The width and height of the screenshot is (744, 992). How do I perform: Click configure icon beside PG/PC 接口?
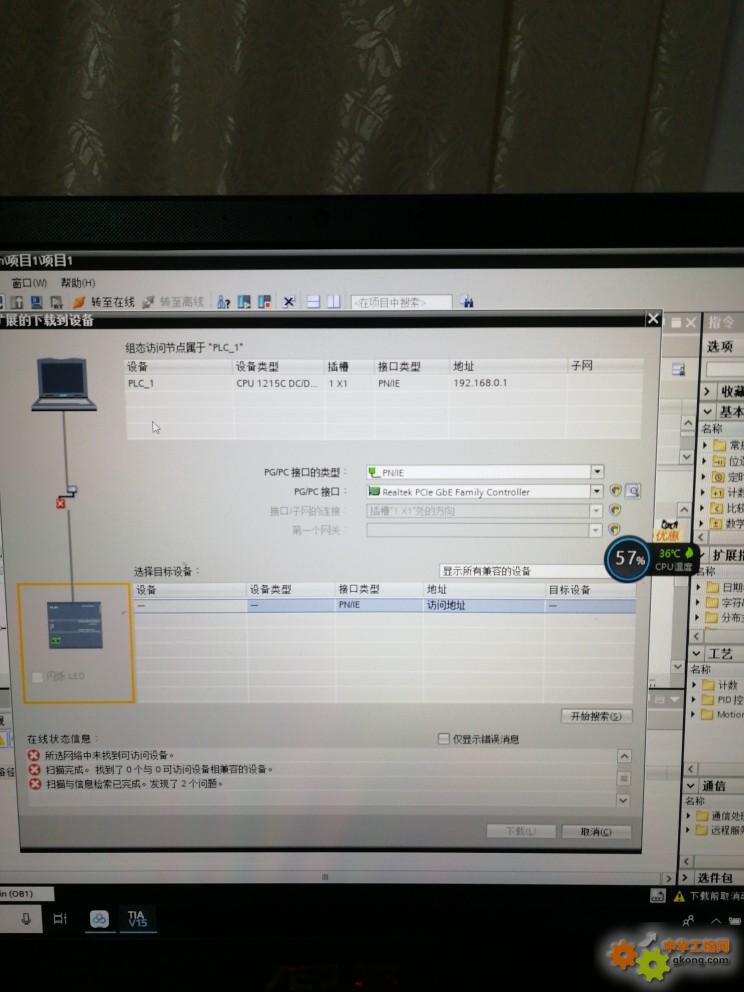615,490
